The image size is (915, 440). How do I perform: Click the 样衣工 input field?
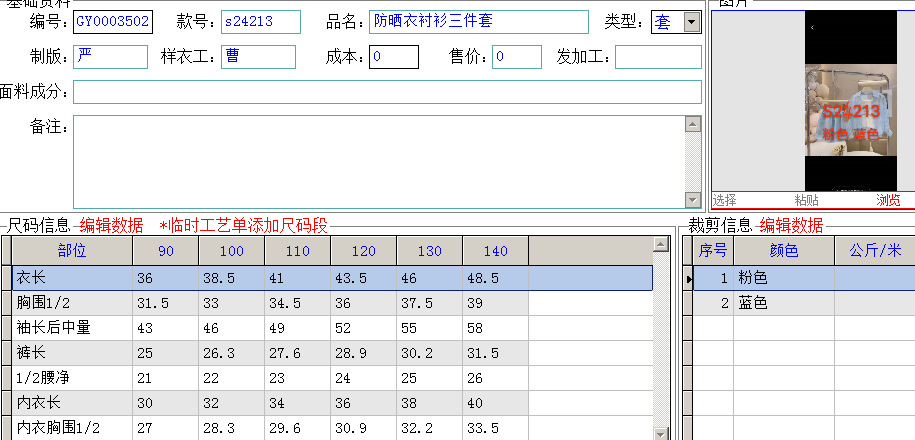click(x=259, y=57)
